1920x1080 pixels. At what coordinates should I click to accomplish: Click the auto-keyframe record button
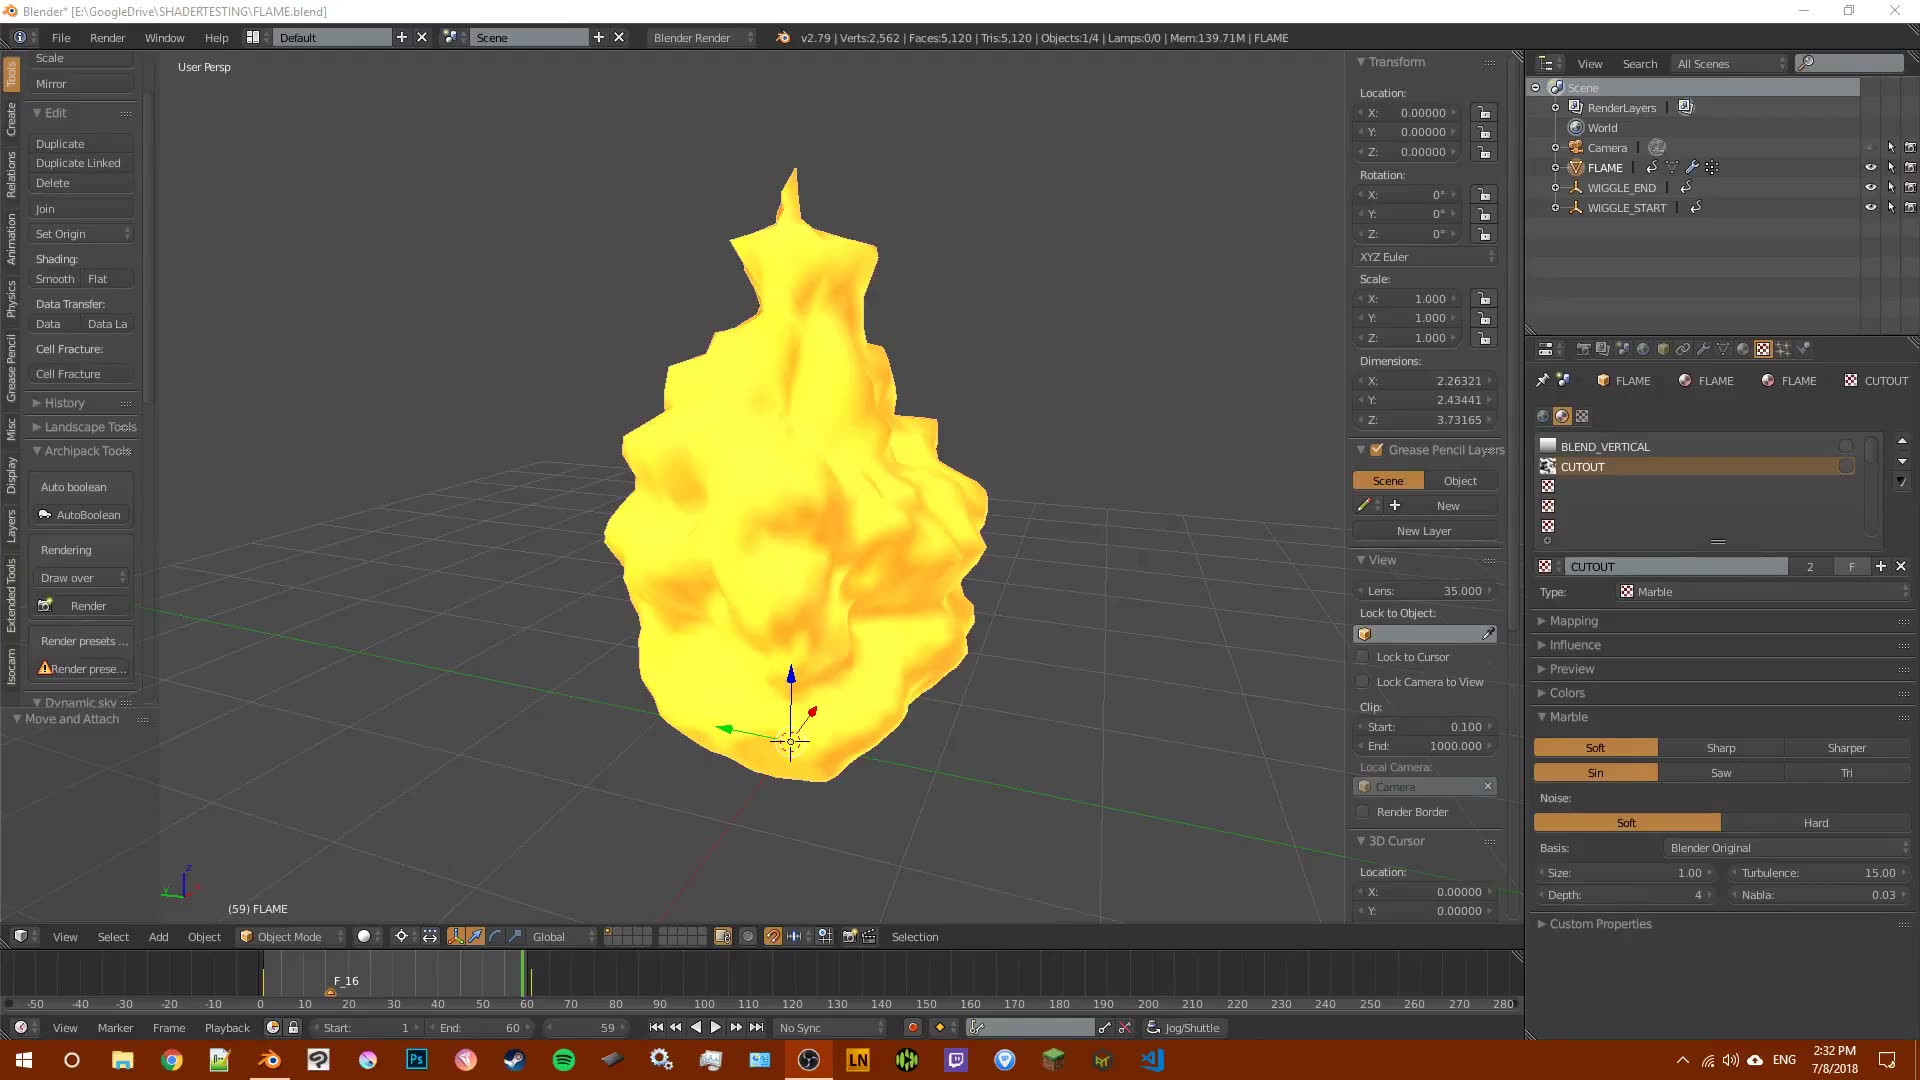pyautogui.click(x=912, y=1028)
